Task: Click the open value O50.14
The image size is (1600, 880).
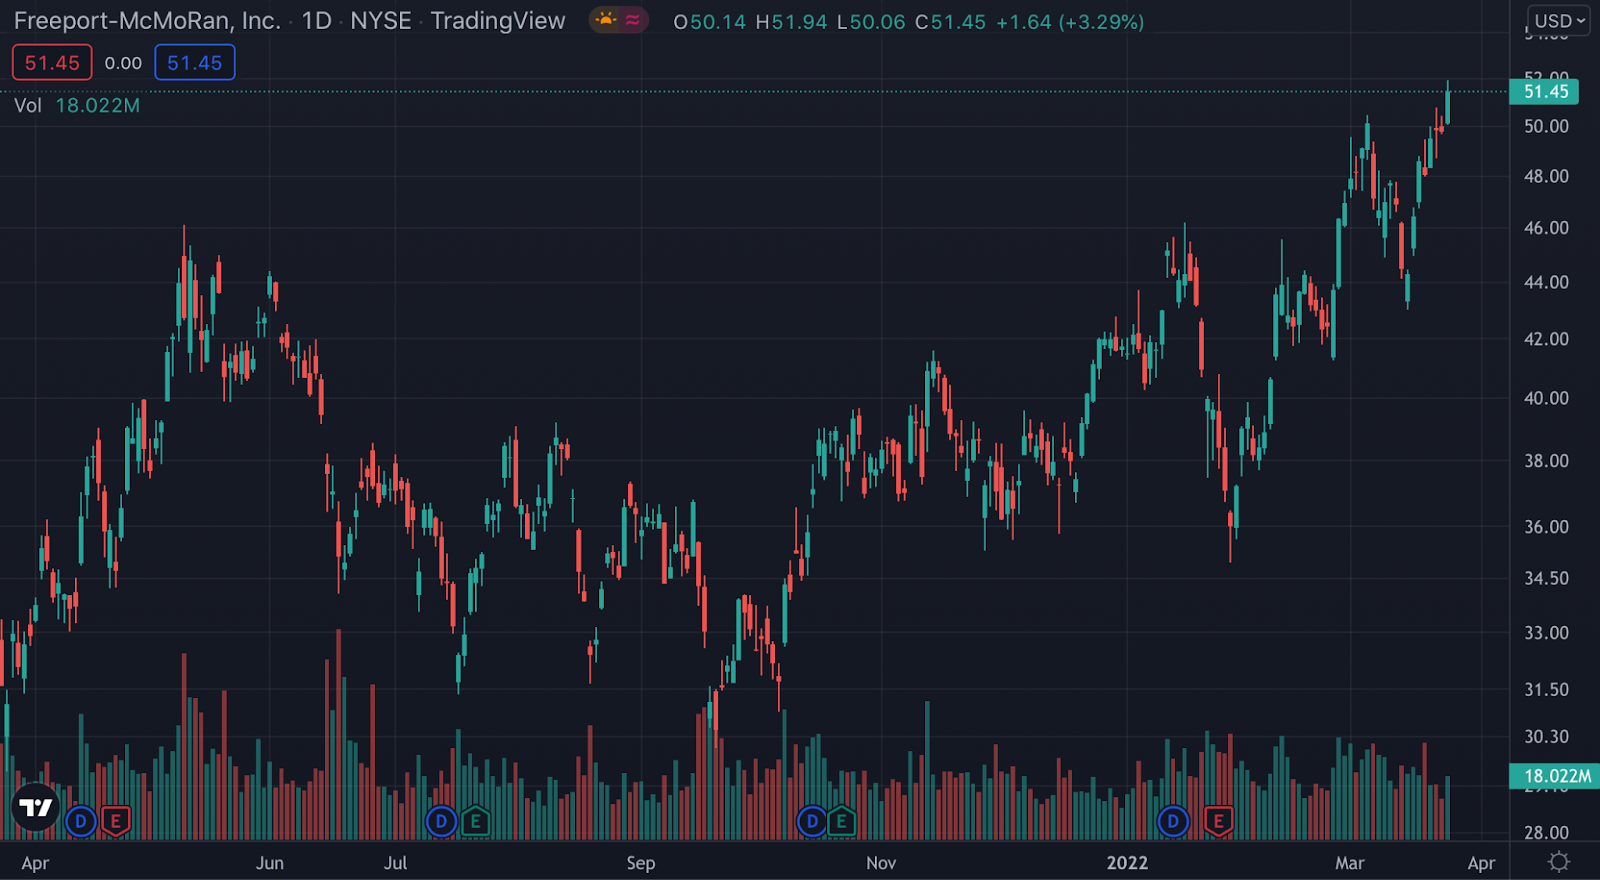Action: pos(710,22)
